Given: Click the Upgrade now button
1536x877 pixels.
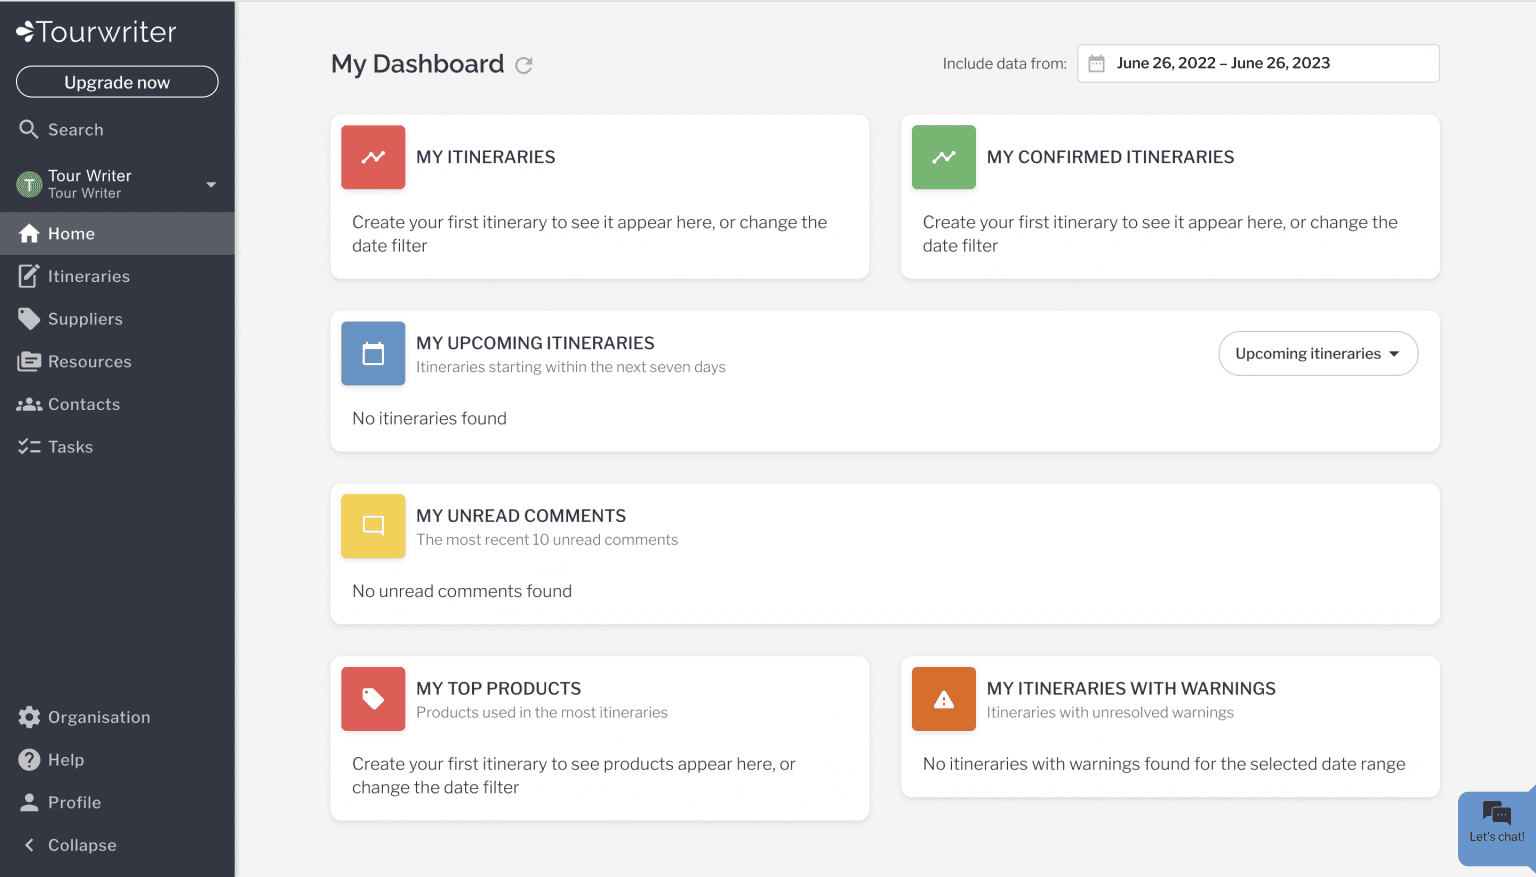Looking at the screenshot, I should (x=116, y=81).
